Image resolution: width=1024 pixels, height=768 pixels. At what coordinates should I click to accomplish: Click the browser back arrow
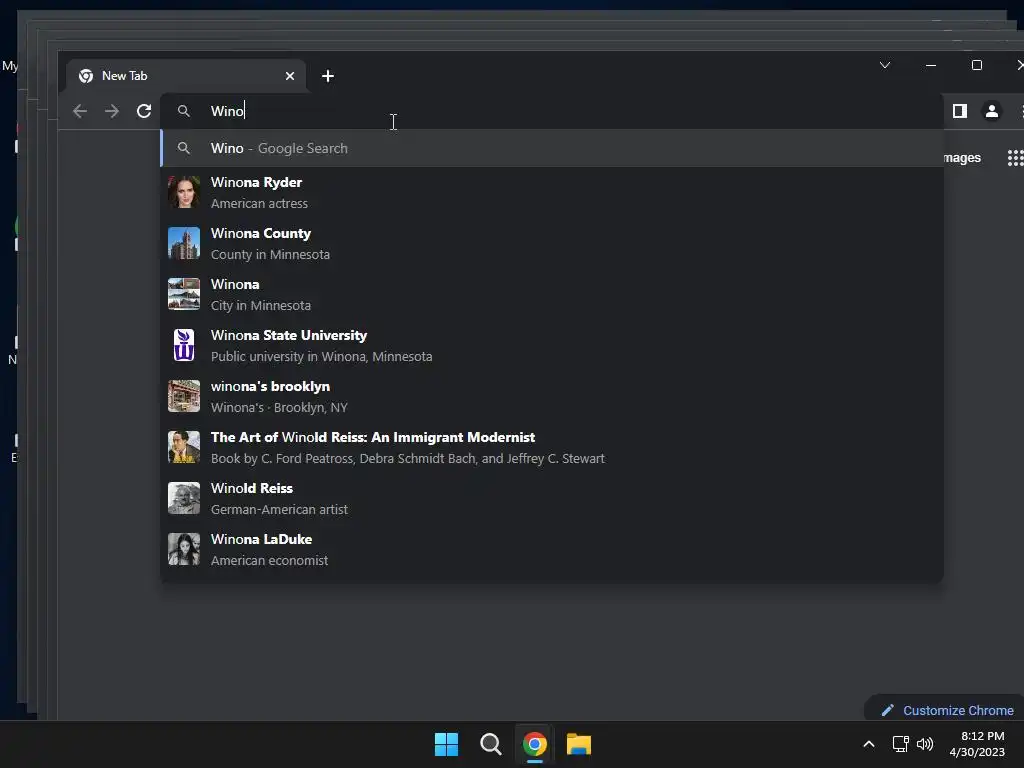(x=80, y=111)
